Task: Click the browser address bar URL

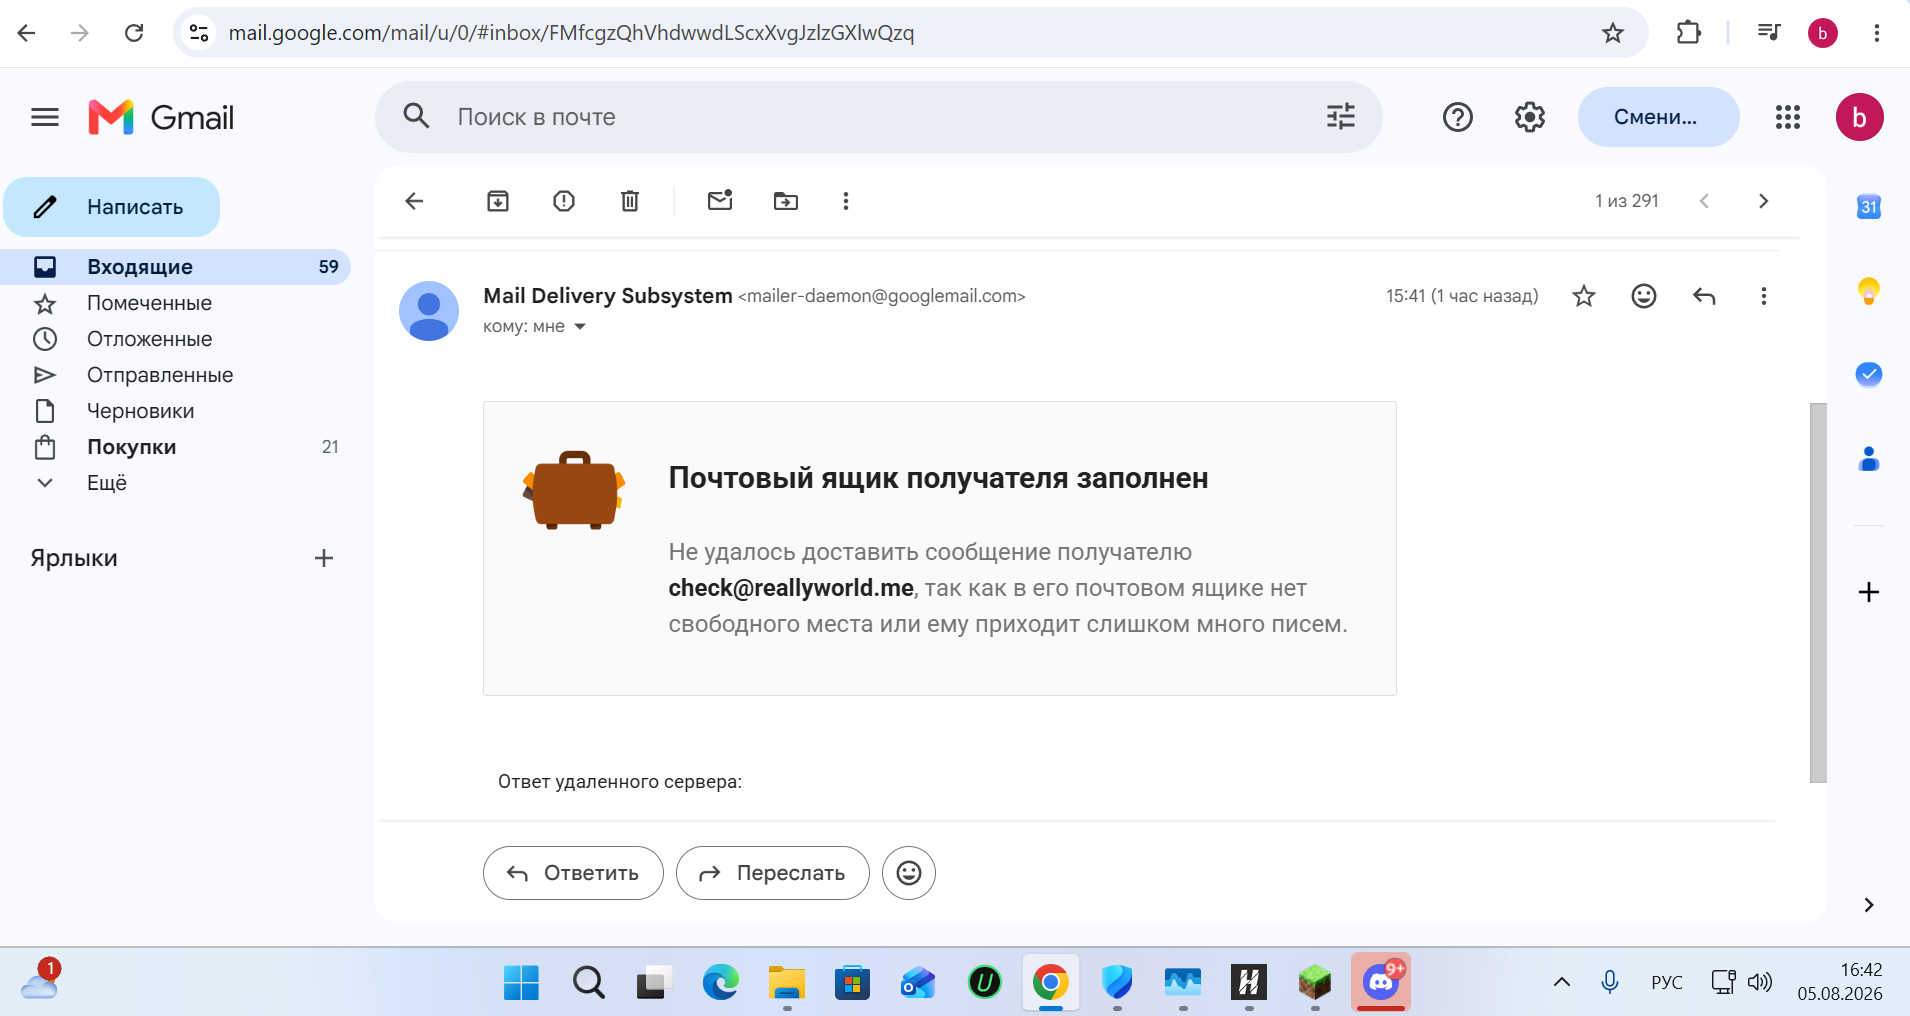Action: point(571,33)
